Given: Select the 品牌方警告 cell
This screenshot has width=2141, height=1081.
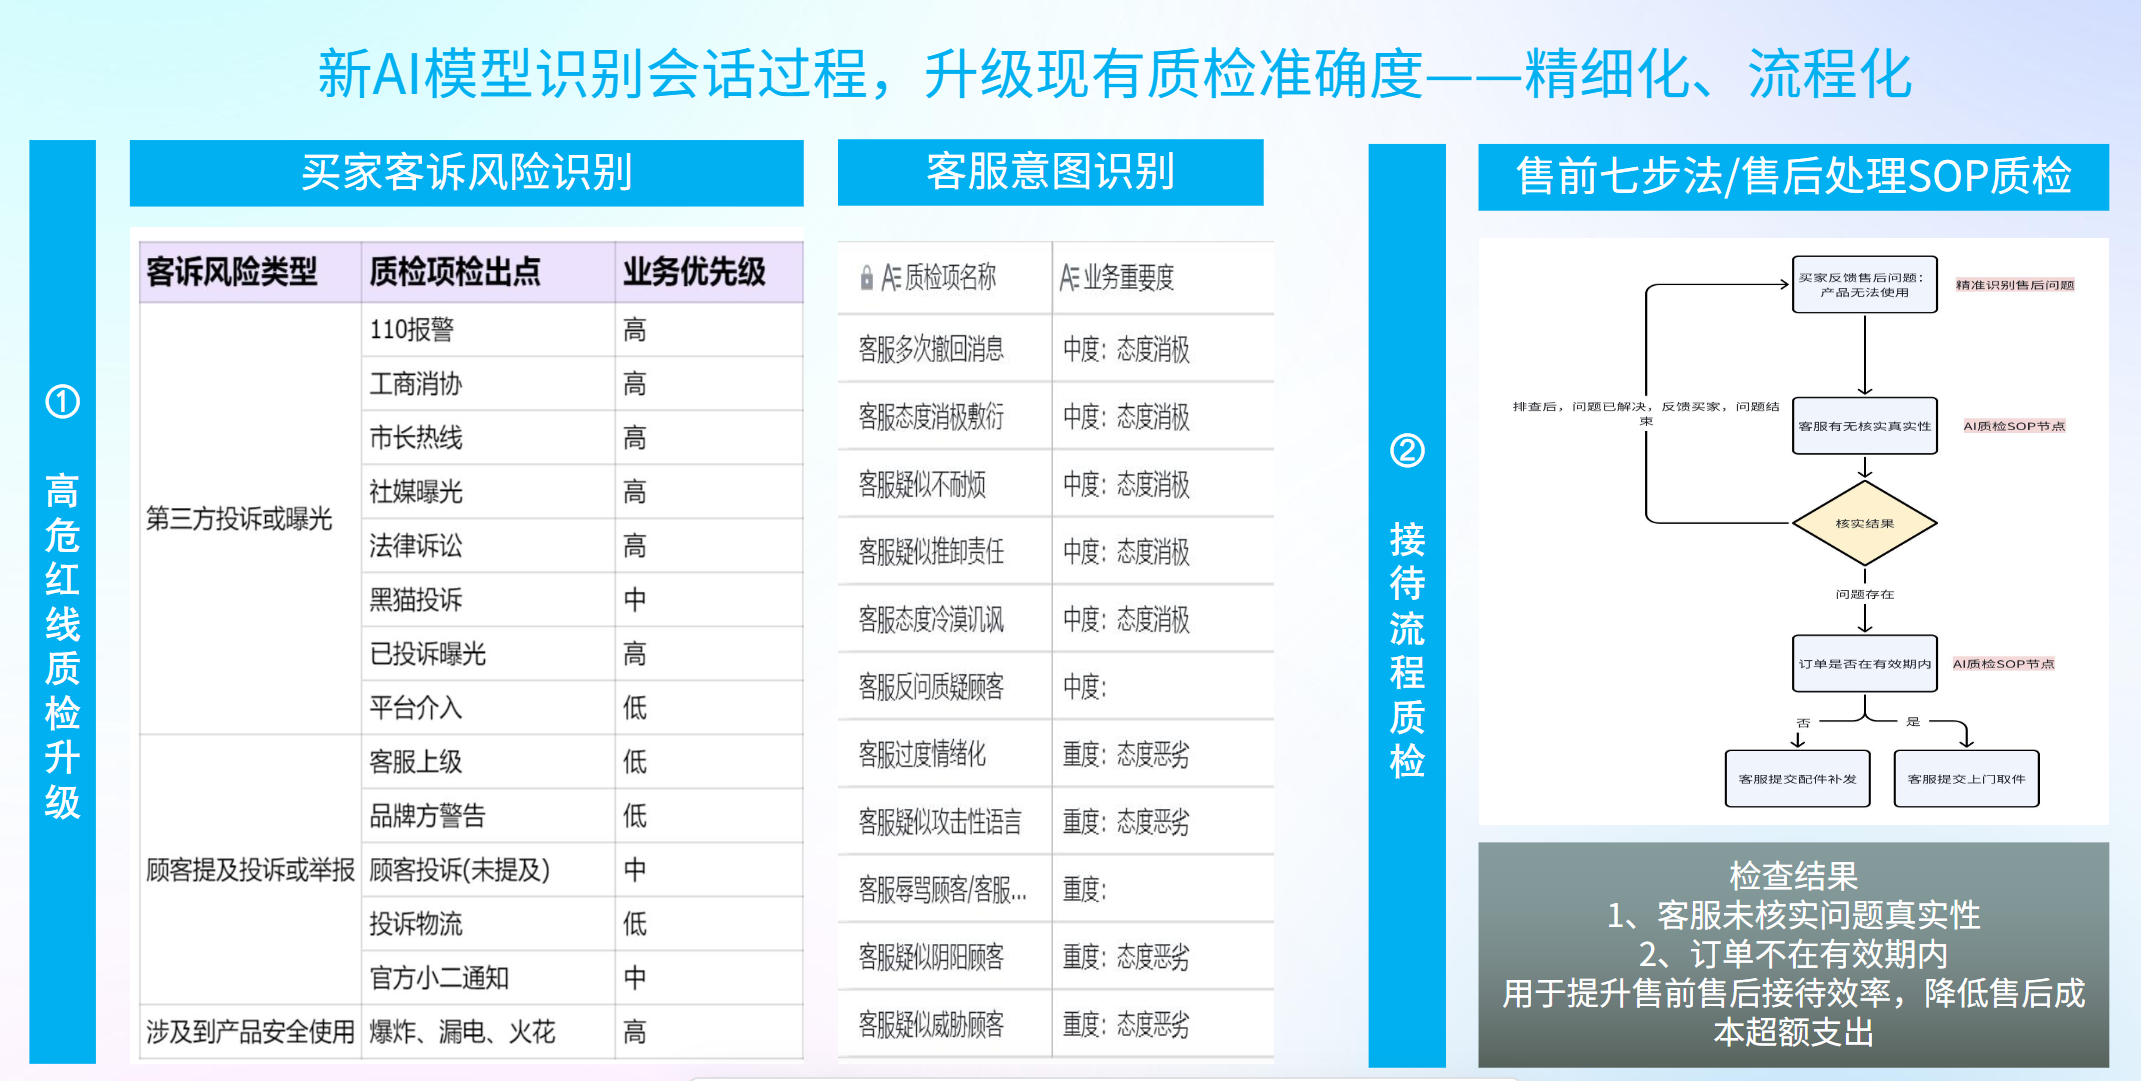Looking at the screenshot, I should pos(488,815).
